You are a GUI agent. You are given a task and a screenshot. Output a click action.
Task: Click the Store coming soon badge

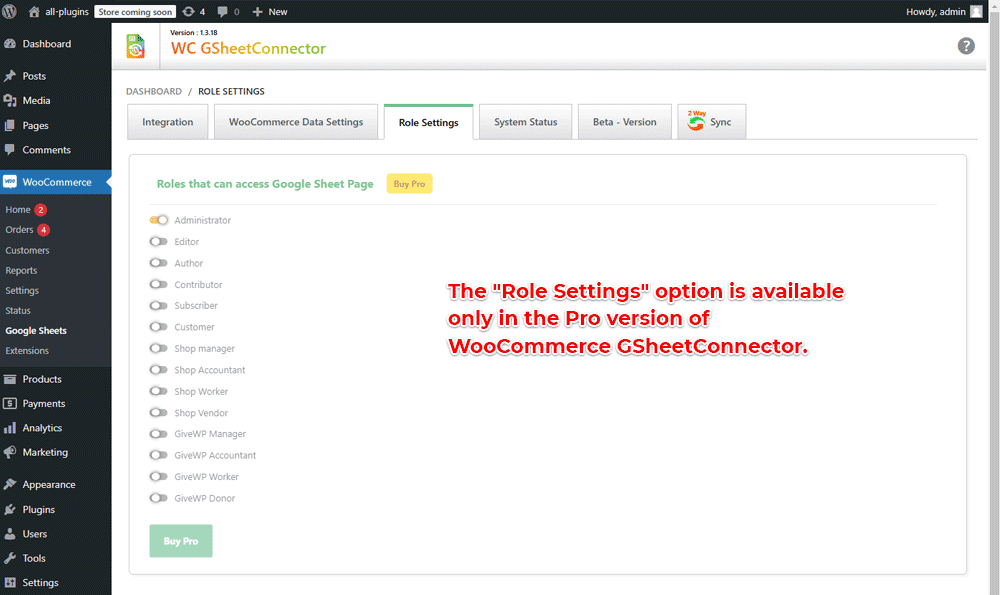click(x=135, y=11)
